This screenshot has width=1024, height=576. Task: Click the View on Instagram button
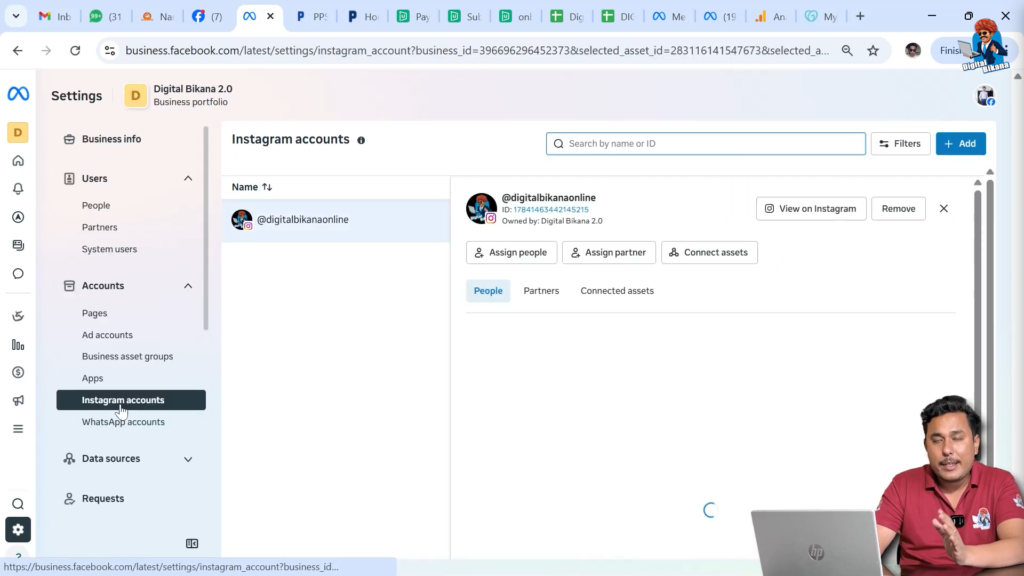pos(810,208)
